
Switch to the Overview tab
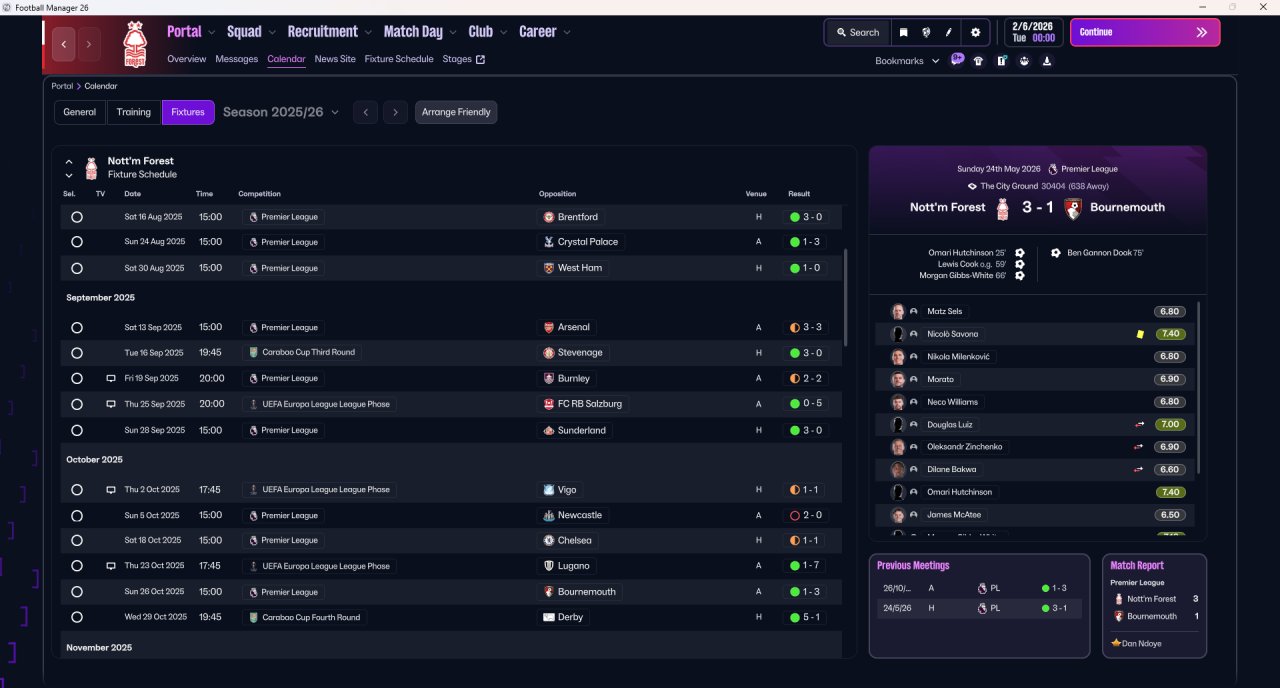pyautogui.click(x=187, y=59)
